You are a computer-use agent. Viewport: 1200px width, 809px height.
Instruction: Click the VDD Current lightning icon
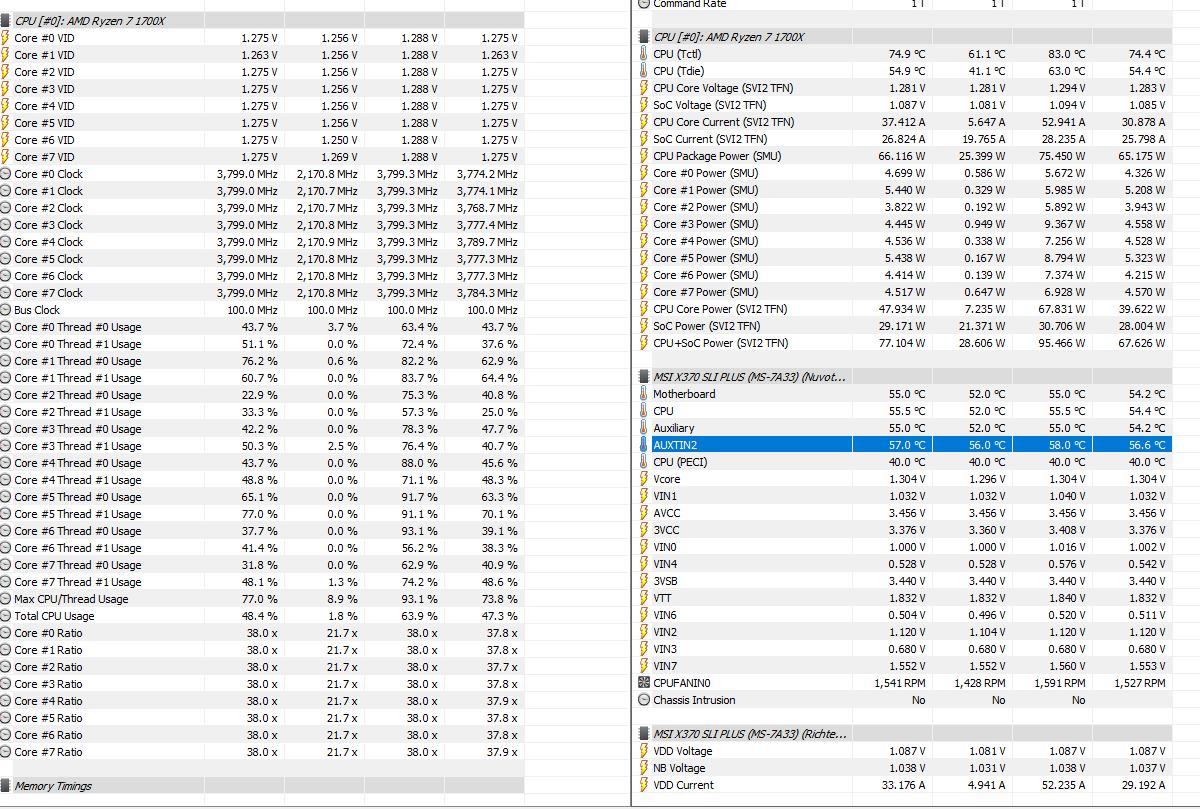click(x=643, y=785)
